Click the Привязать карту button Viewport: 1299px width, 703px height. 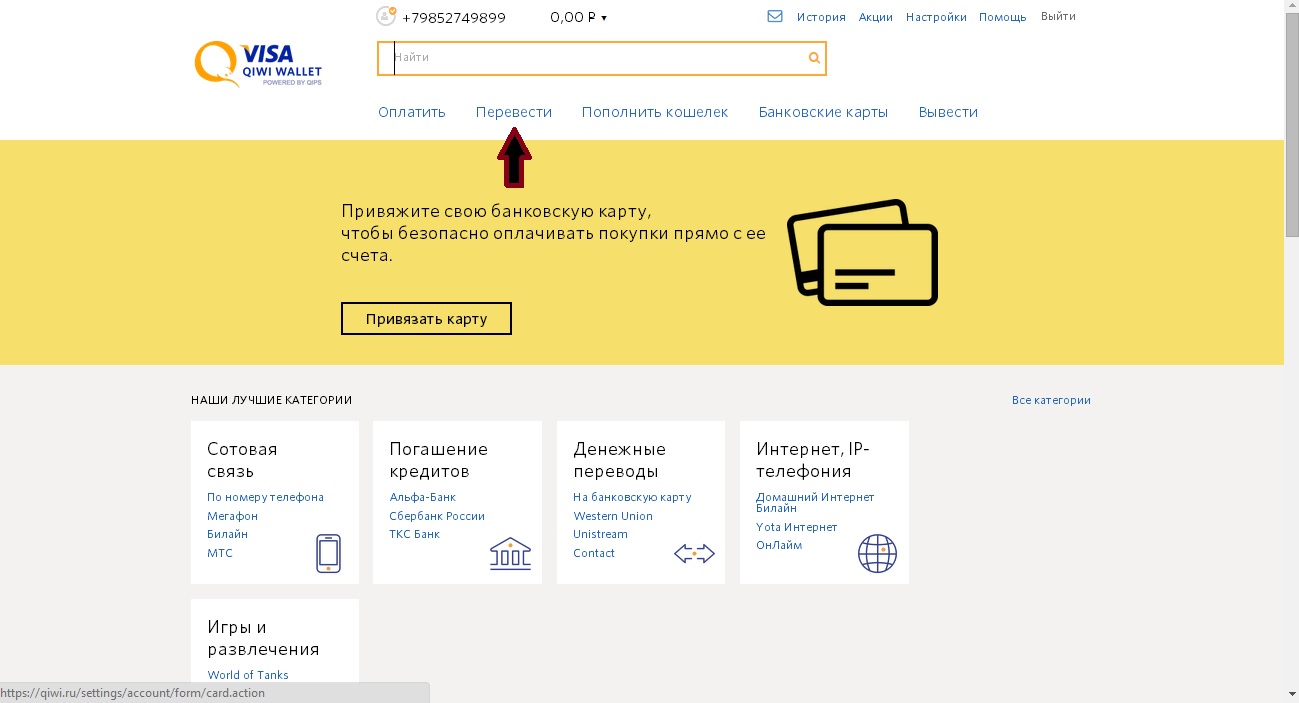click(x=426, y=319)
